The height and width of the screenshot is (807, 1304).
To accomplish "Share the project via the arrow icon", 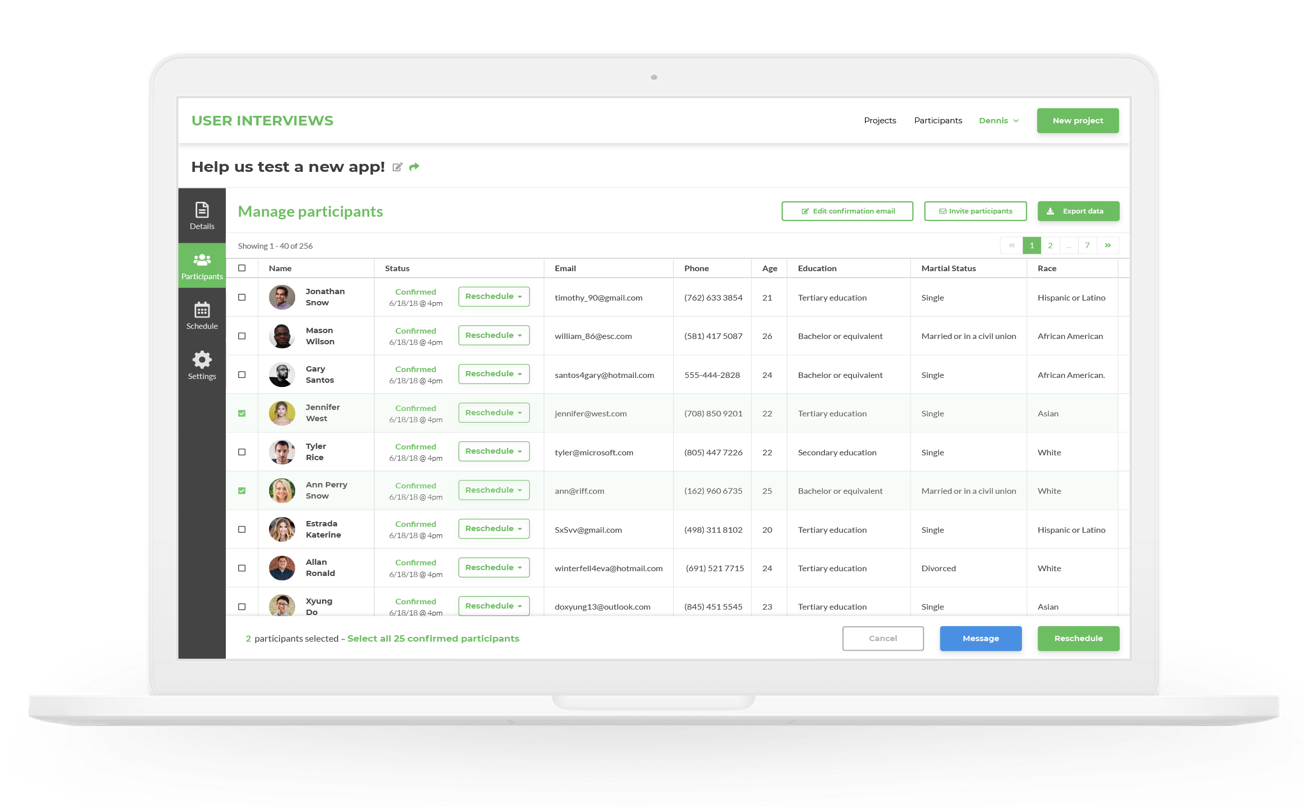I will 414,167.
